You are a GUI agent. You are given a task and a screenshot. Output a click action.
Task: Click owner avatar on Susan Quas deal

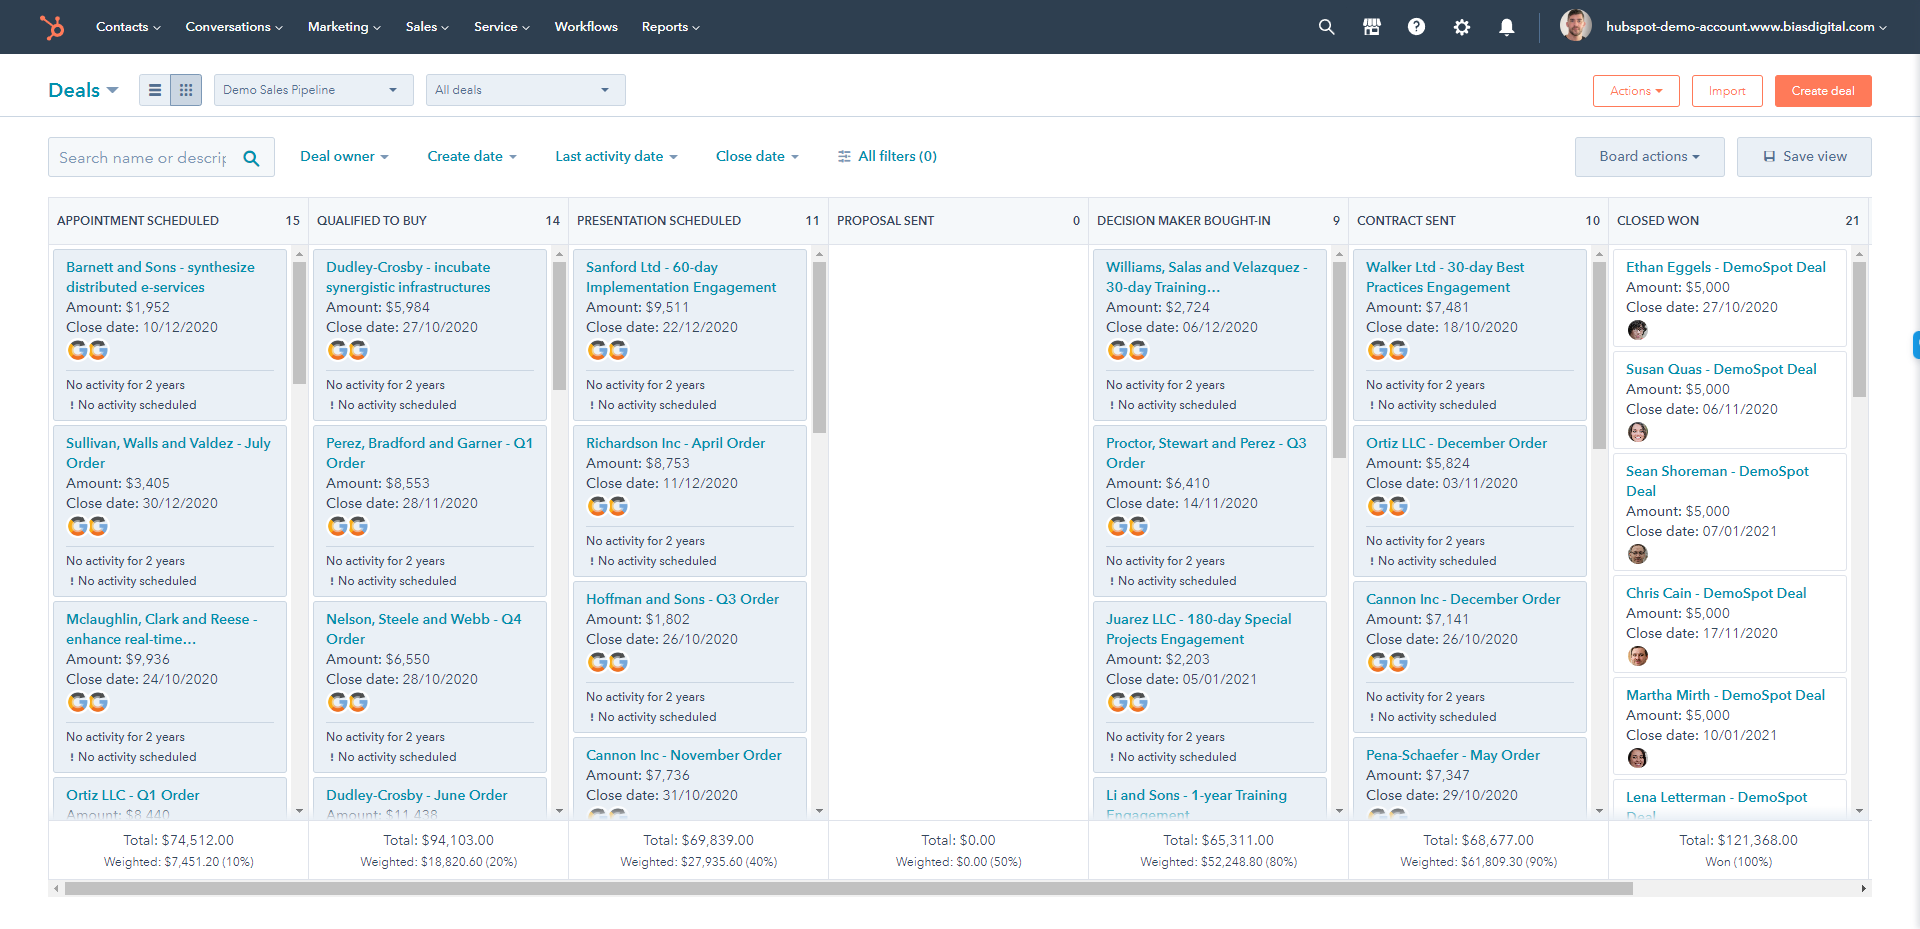coord(1637,432)
